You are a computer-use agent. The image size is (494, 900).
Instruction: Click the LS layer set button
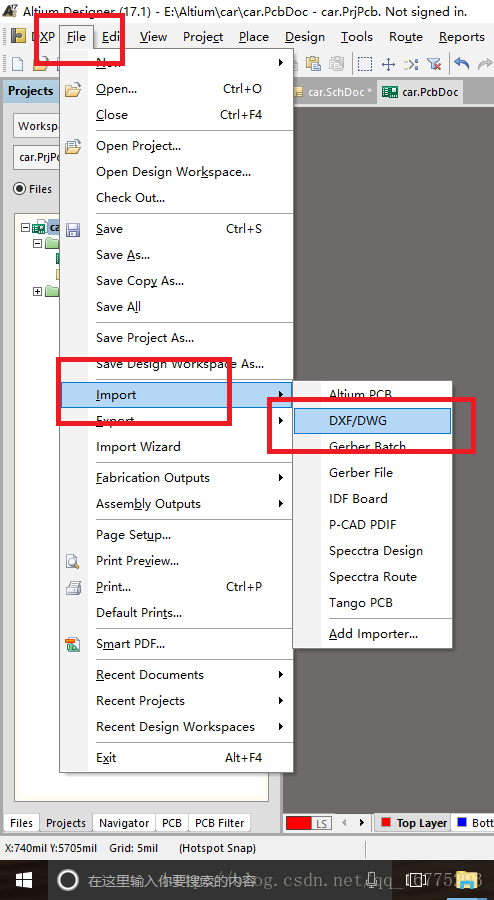pyautogui.click(x=321, y=823)
